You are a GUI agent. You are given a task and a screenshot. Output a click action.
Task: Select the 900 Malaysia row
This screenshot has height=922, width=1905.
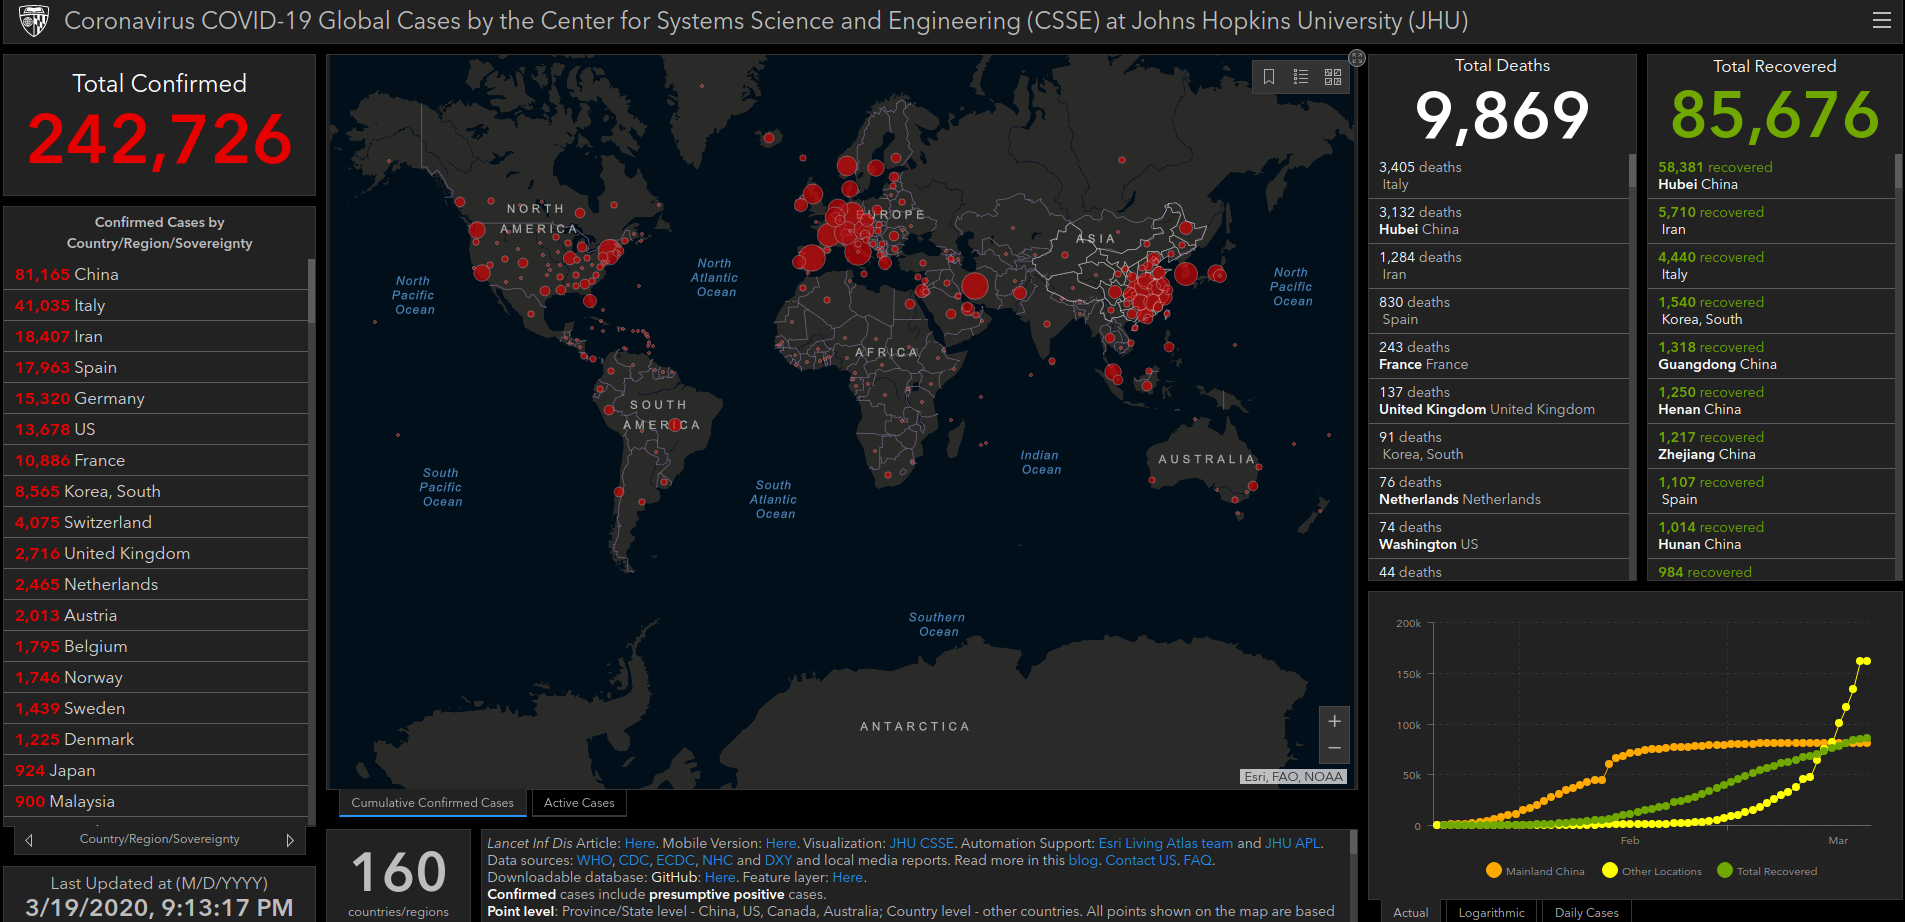click(156, 801)
